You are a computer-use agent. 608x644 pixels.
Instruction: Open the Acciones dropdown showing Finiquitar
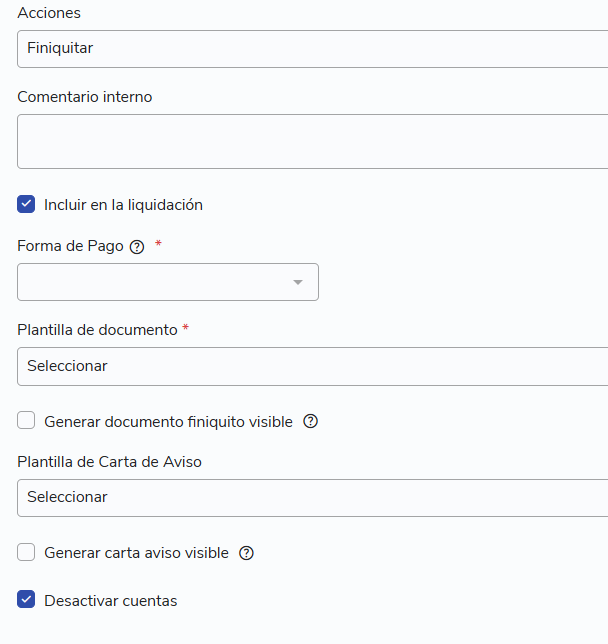point(313,49)
